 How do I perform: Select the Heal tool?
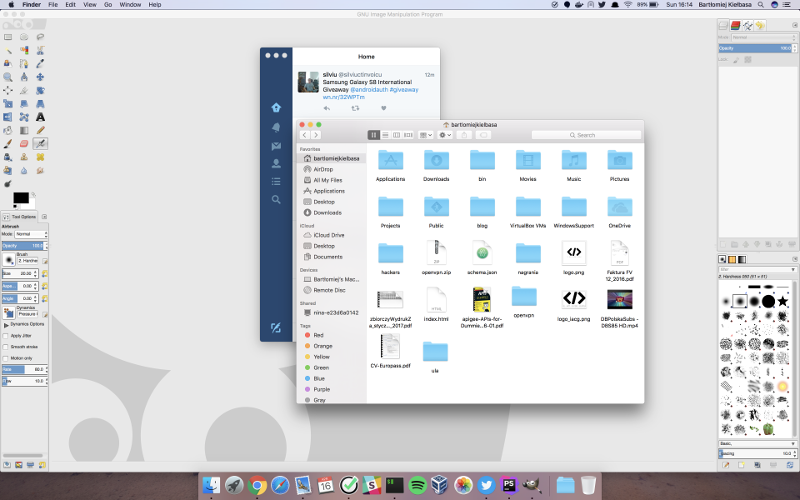coord(40,157)
